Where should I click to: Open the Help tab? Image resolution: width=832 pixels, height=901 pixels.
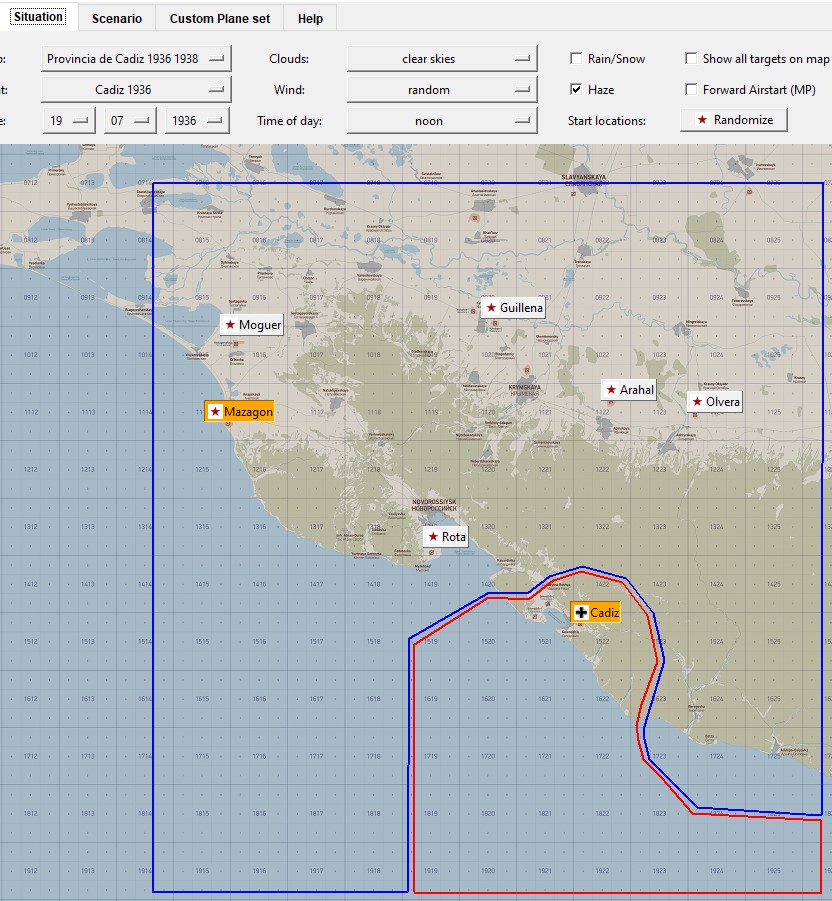click(x=310, y=18)
